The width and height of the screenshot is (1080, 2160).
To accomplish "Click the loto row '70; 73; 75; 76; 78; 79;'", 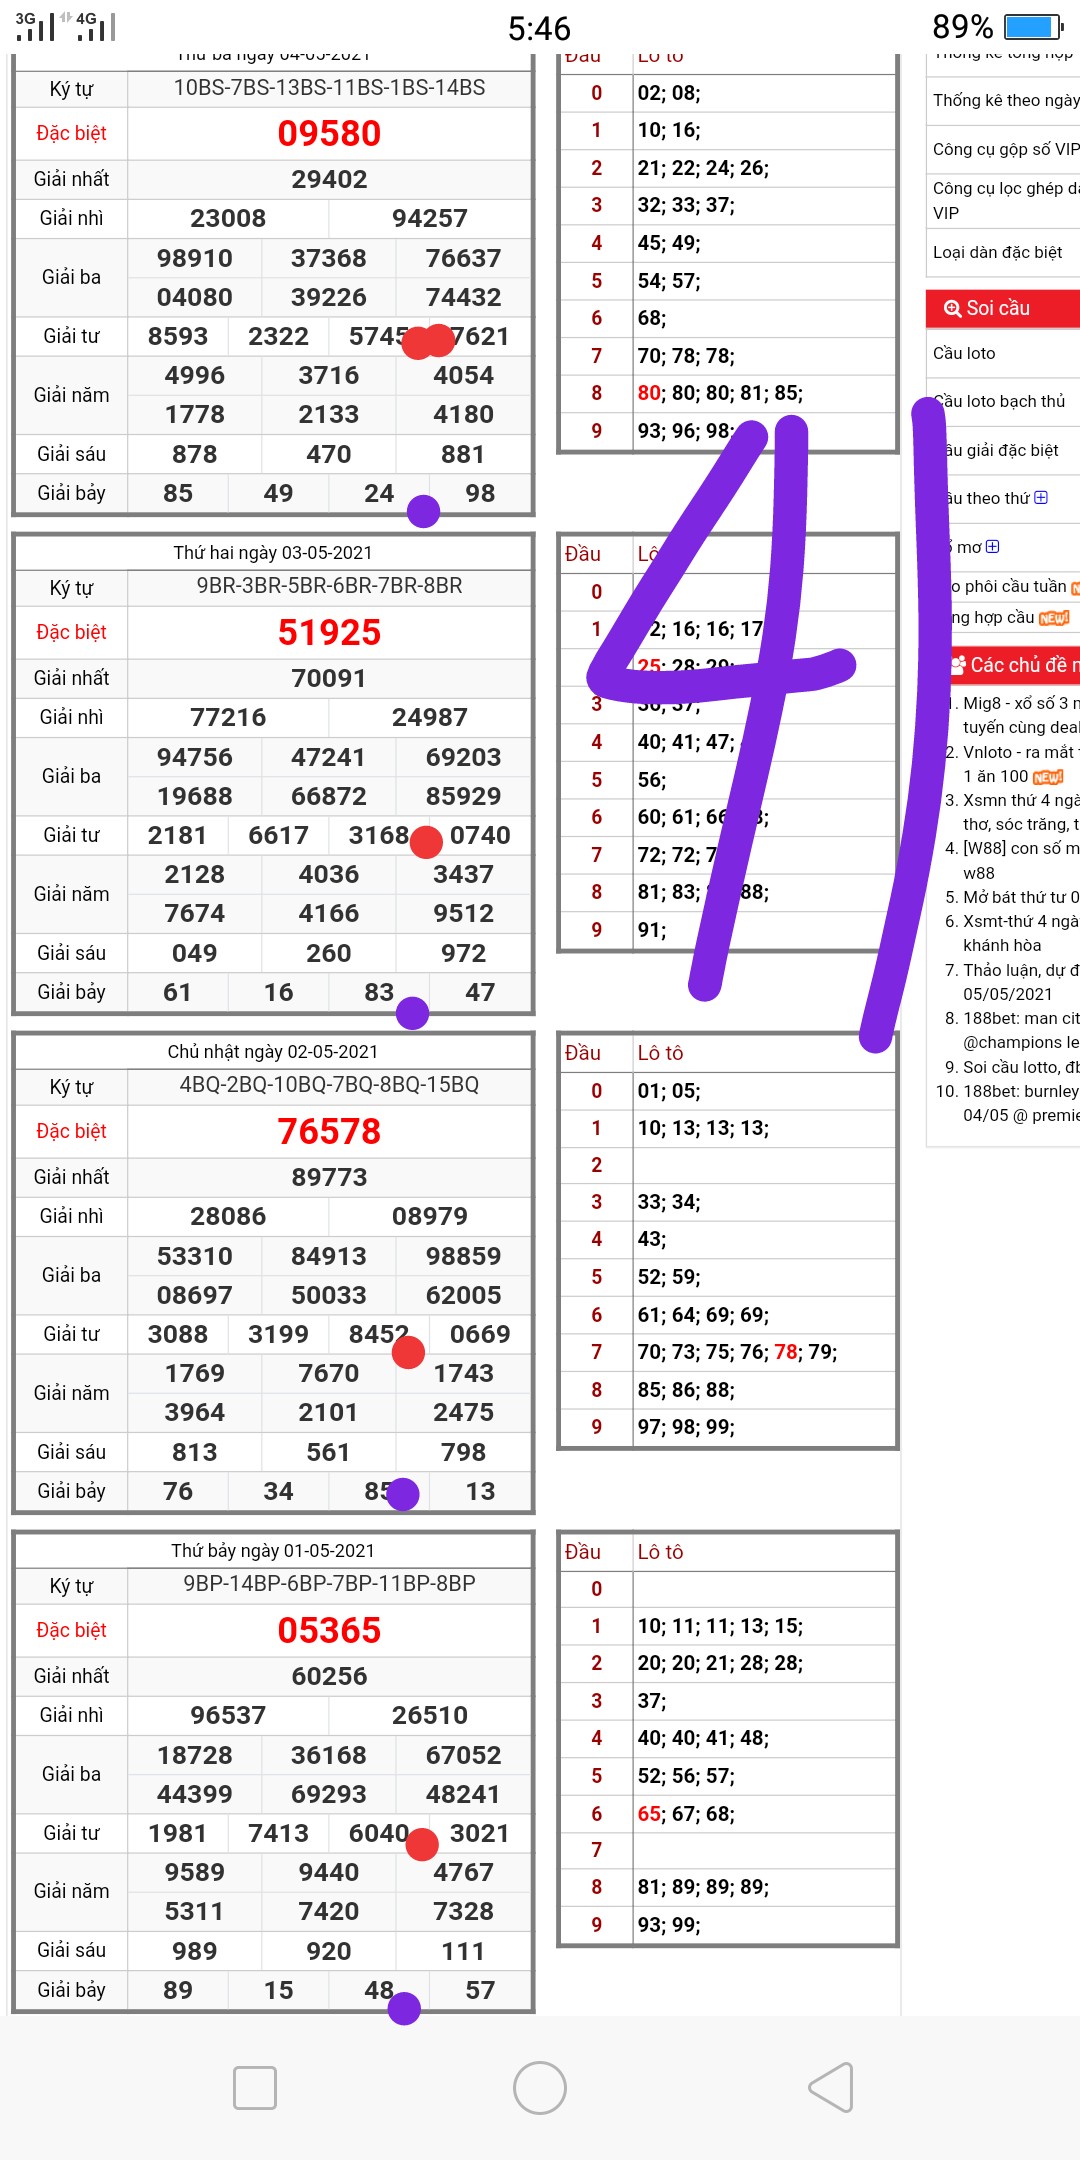I will (738, 1352).
